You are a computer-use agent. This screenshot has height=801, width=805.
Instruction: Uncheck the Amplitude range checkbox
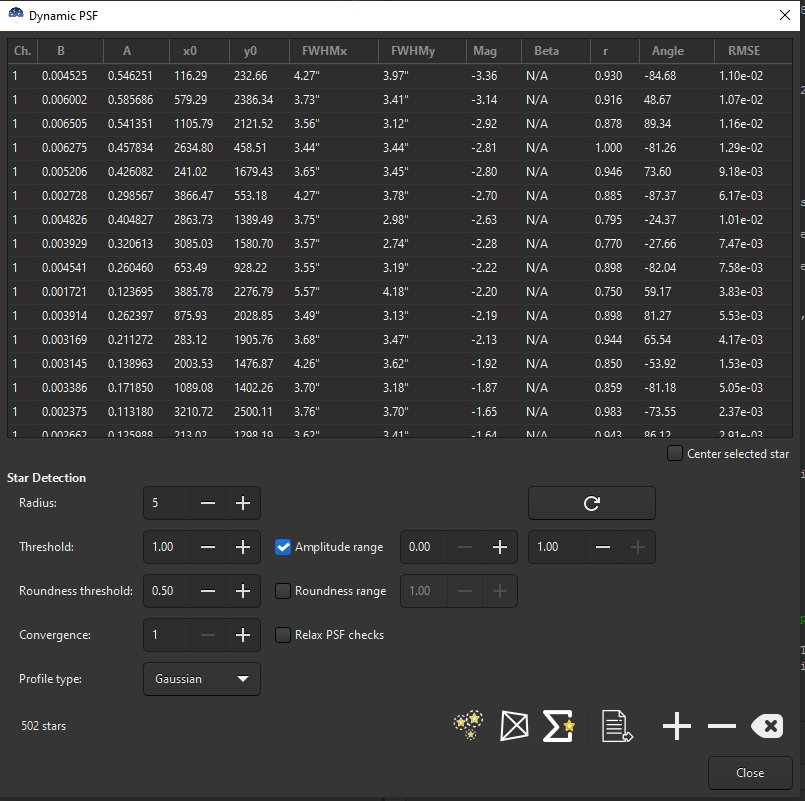point(283,547)
